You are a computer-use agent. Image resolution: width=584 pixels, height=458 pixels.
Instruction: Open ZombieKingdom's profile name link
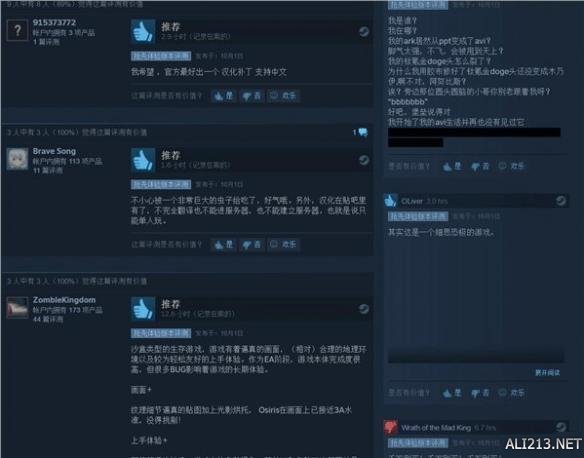coord(64,300)
